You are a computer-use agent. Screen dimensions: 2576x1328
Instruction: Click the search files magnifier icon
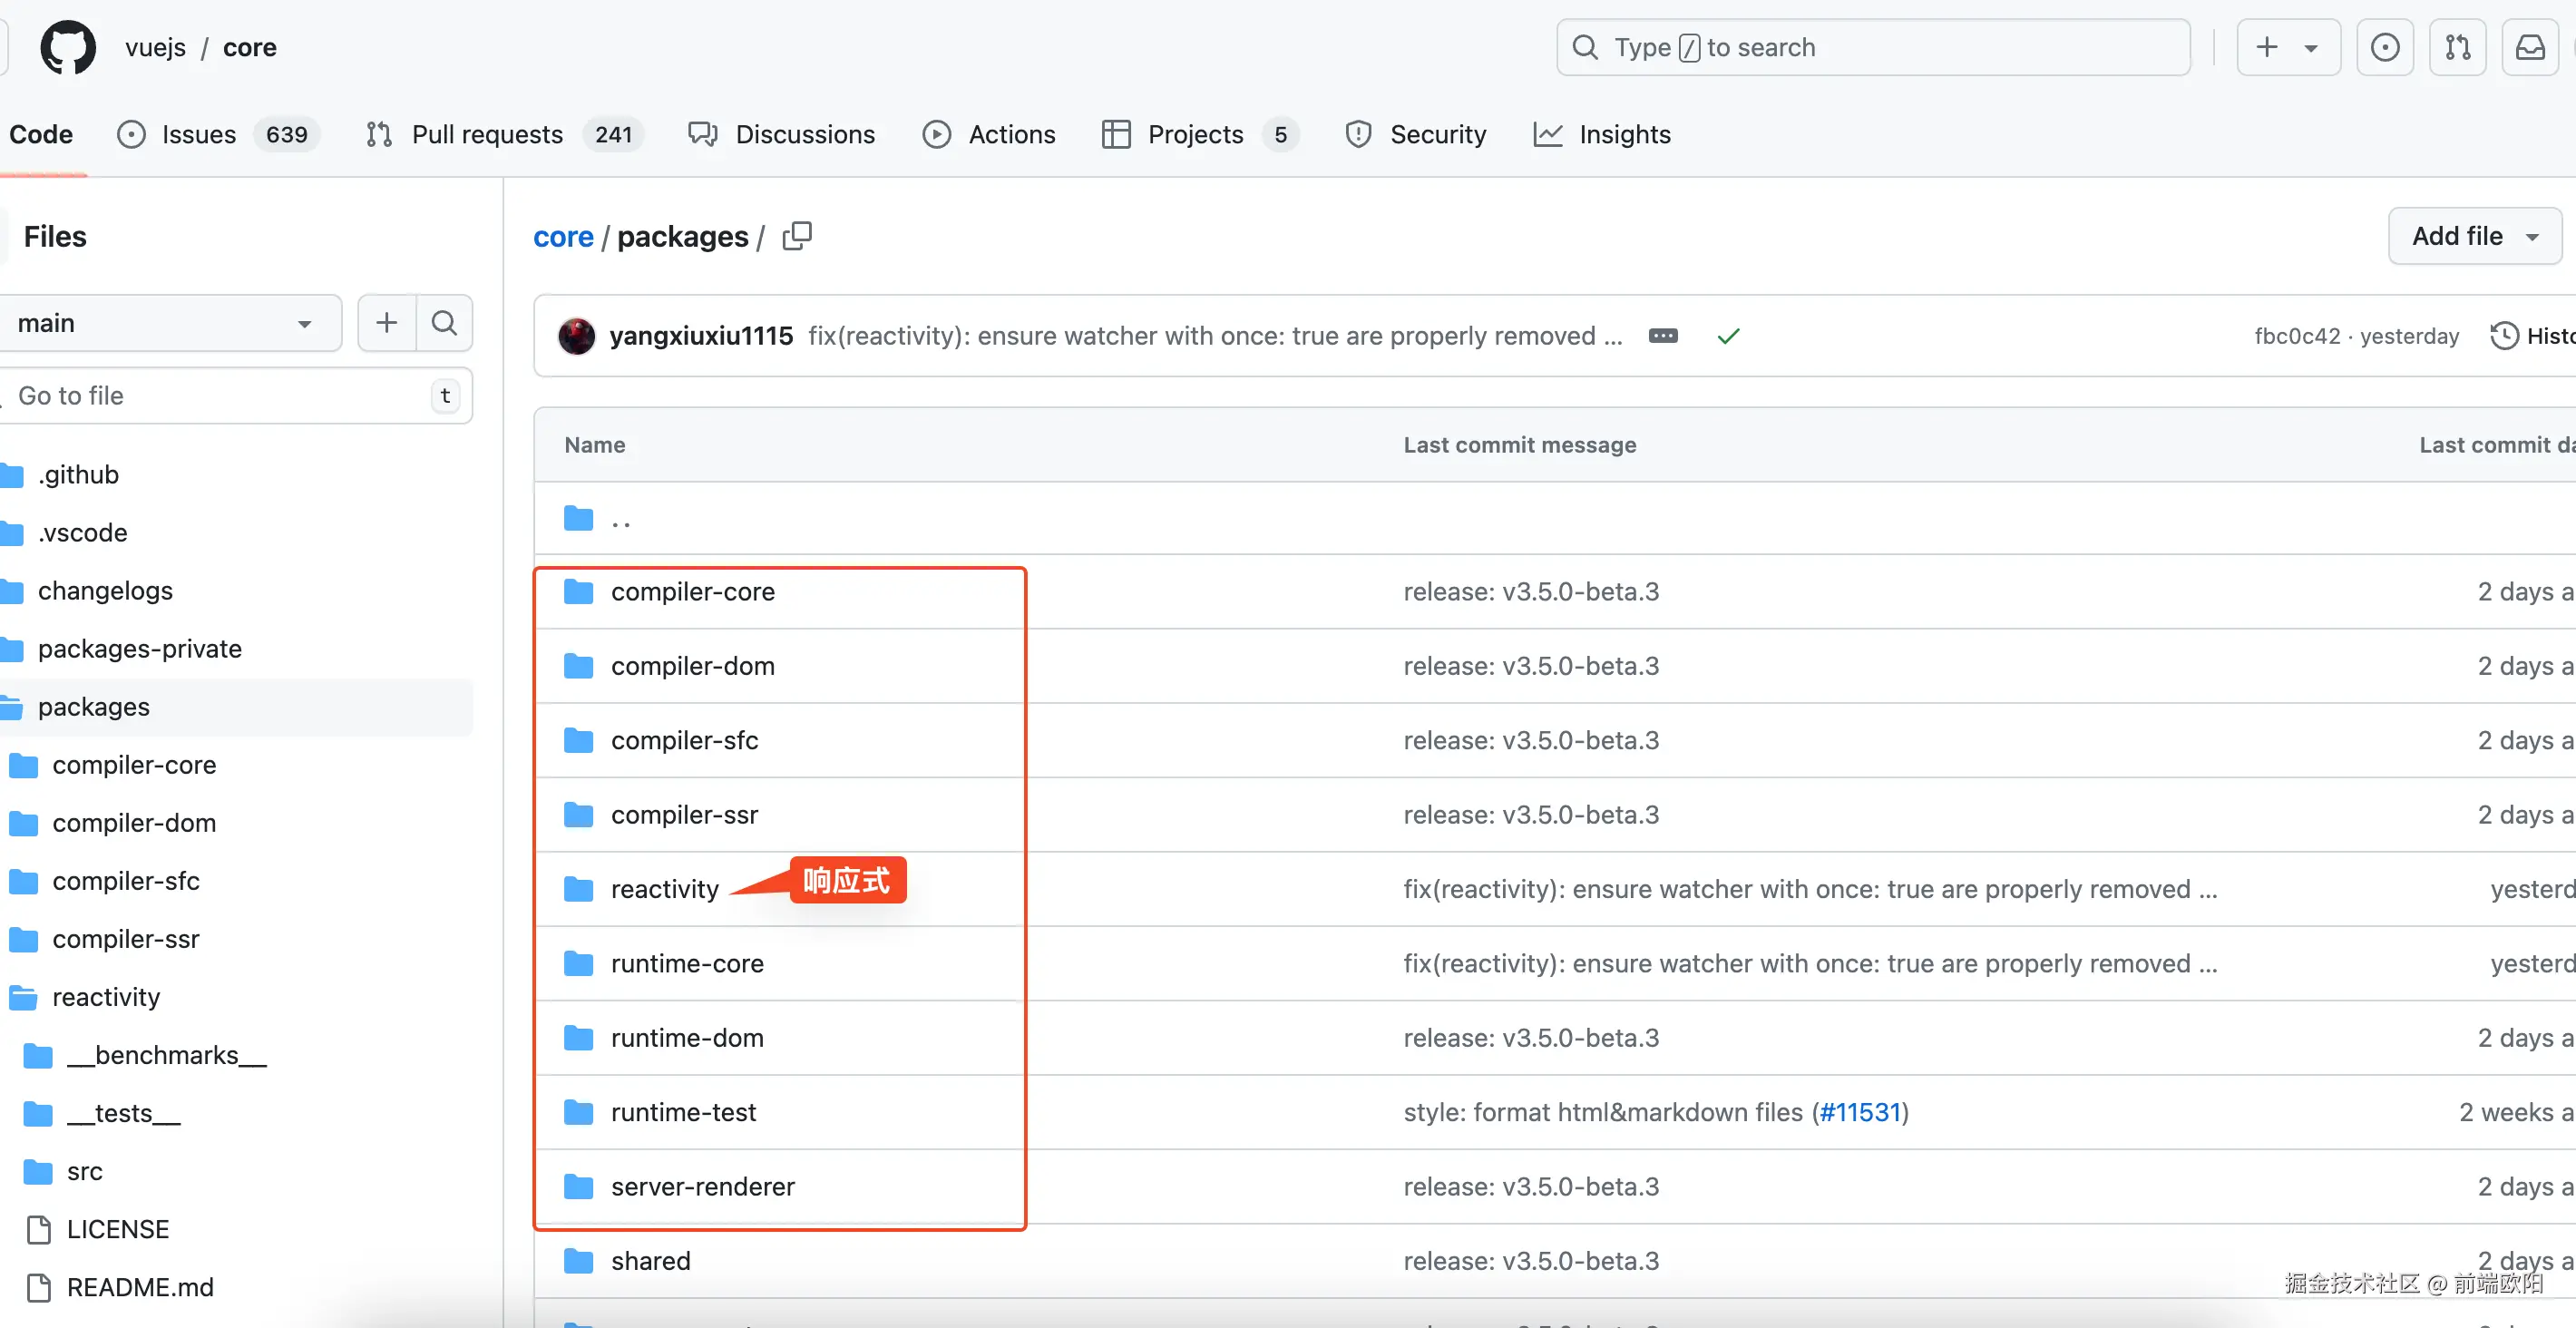coord(444,323)
